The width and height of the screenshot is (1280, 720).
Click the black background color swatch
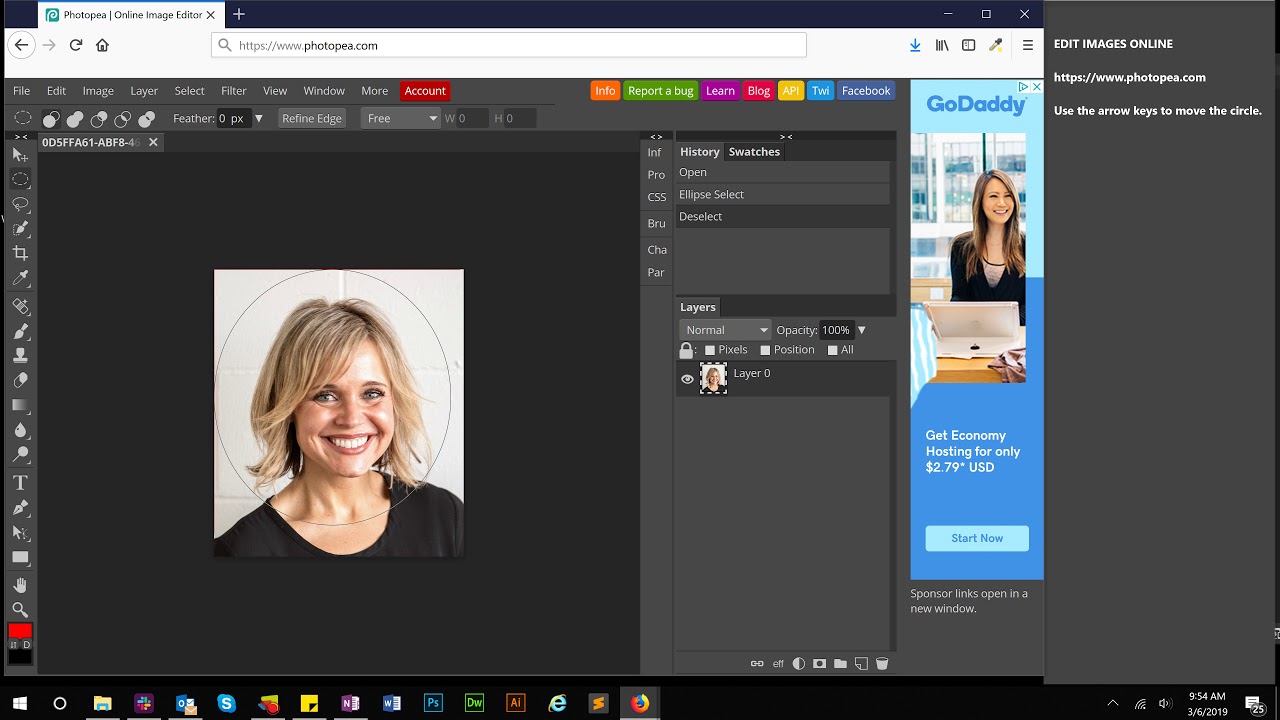click(20, 657)
